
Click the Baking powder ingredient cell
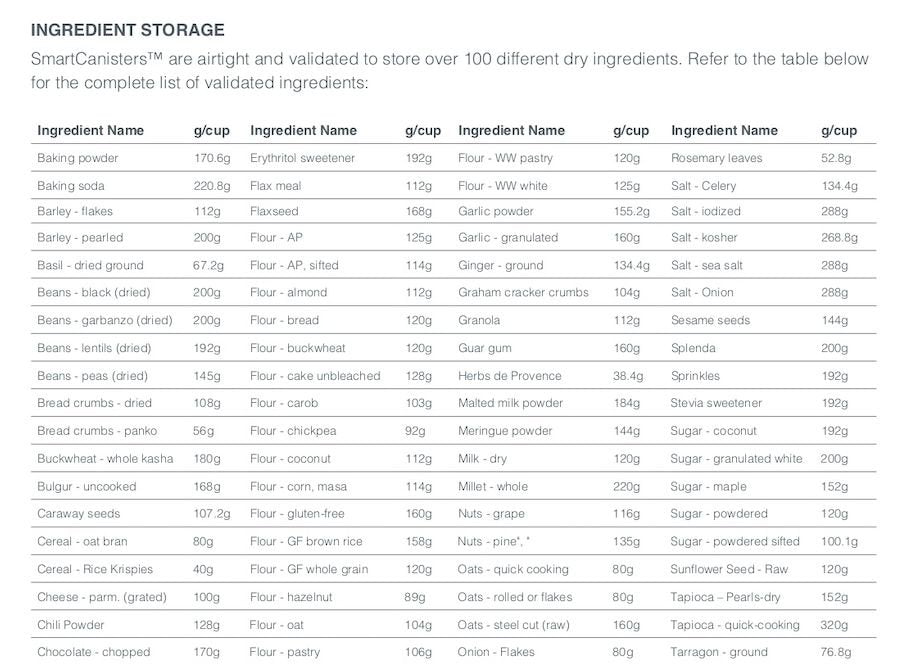click(x=77, y=158)
